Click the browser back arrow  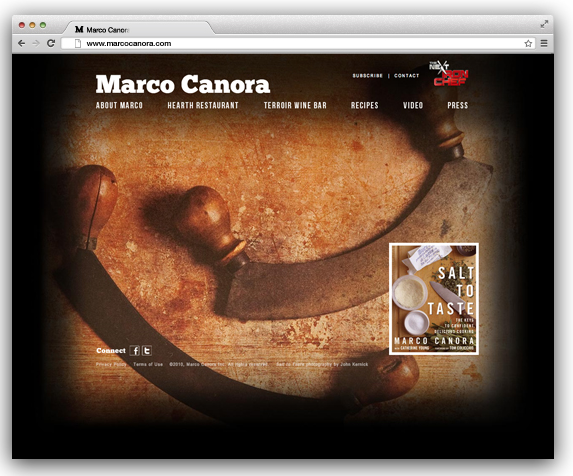(x=22, y=43)
